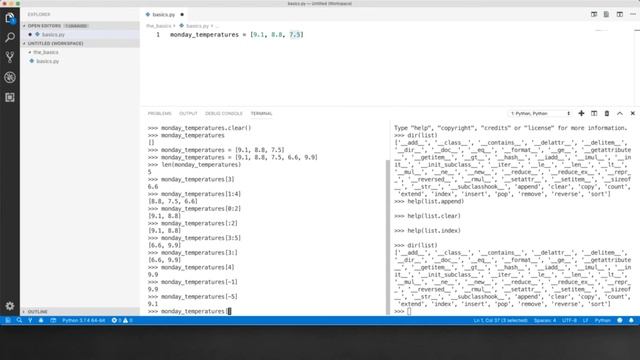Open the Debug view in activity bar
Viewport: 640px width, 360px height.
tap(10, 77)
